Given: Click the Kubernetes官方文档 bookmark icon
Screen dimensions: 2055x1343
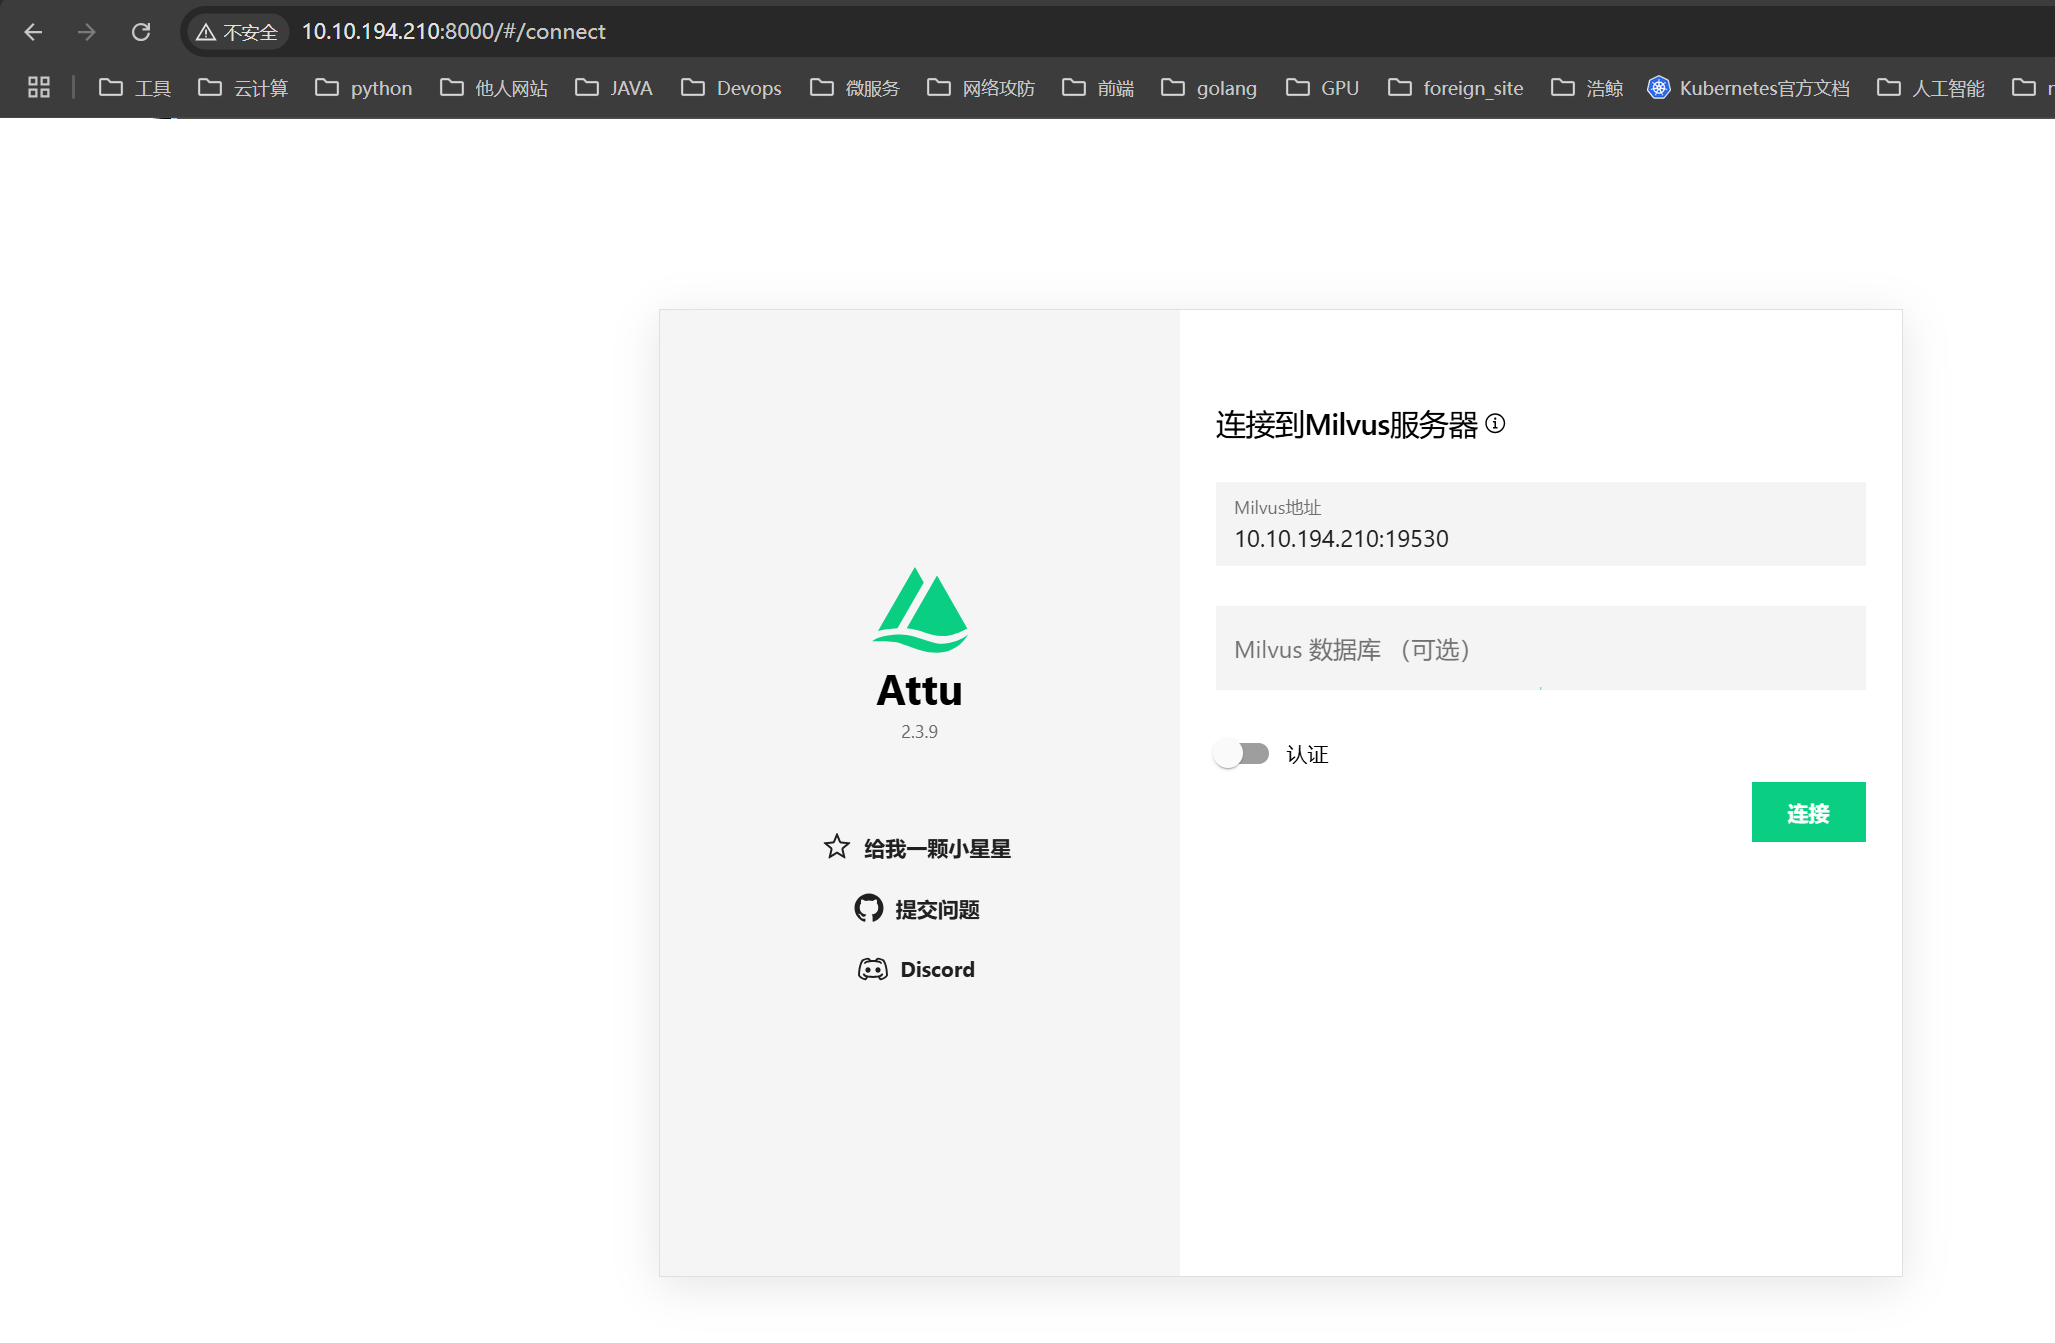Looking at the screenshot, I should 1658,88.
